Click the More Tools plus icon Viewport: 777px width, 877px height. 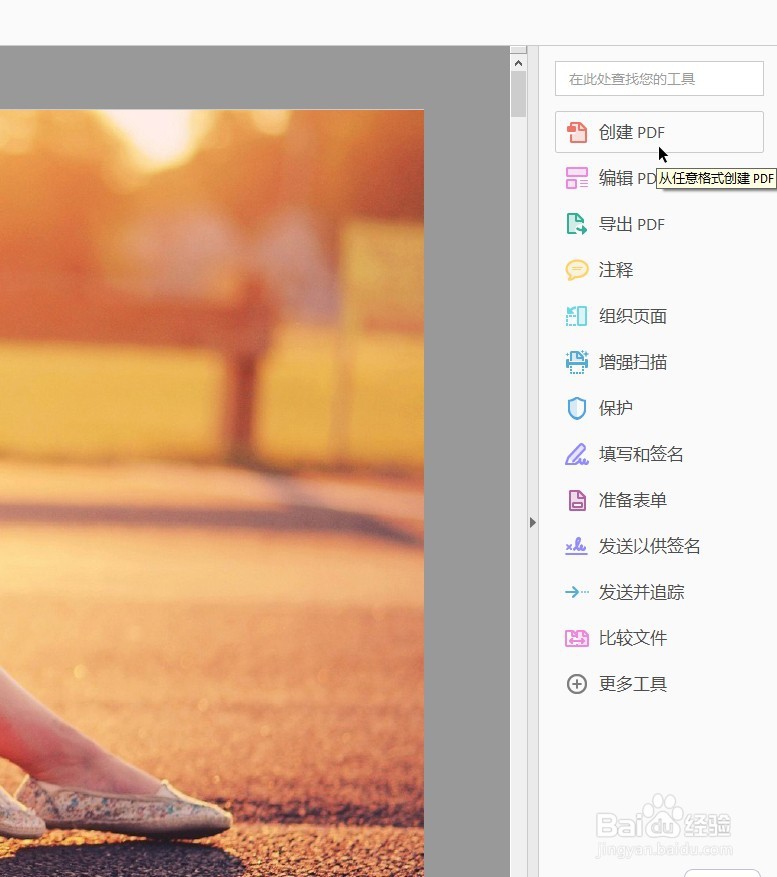(577, 683)
